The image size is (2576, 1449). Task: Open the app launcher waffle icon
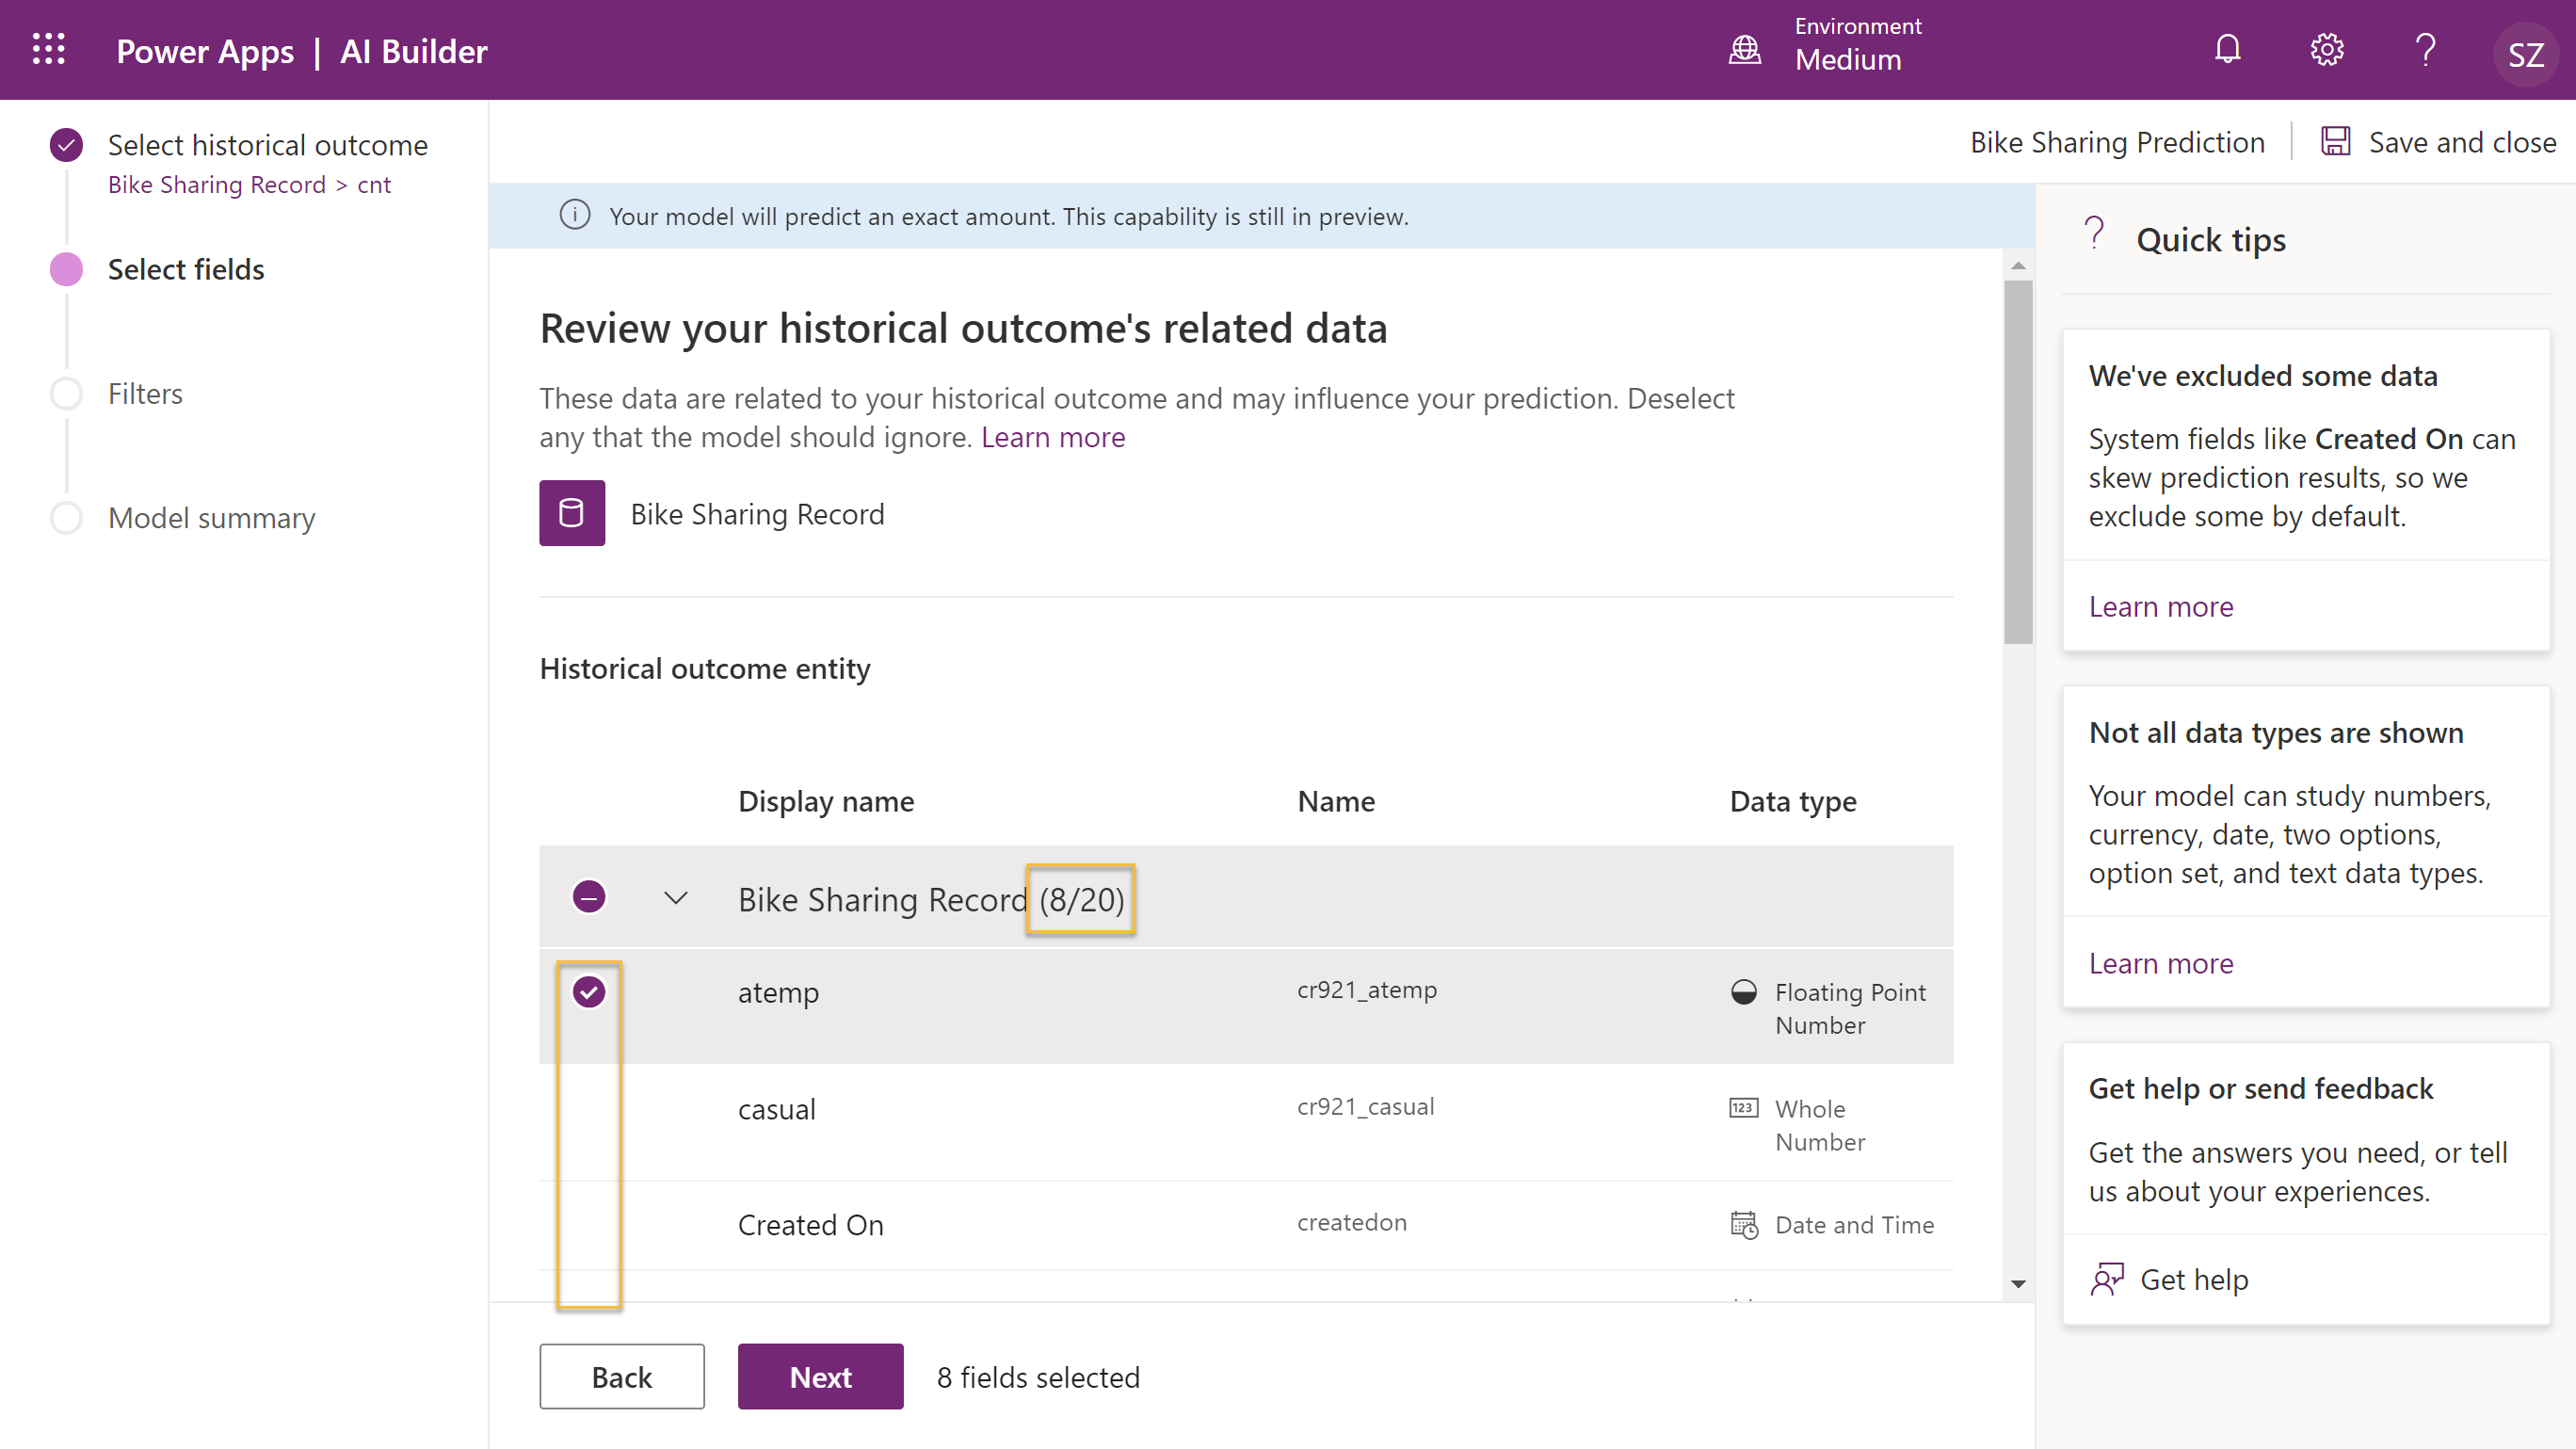[x=48, y=50]
